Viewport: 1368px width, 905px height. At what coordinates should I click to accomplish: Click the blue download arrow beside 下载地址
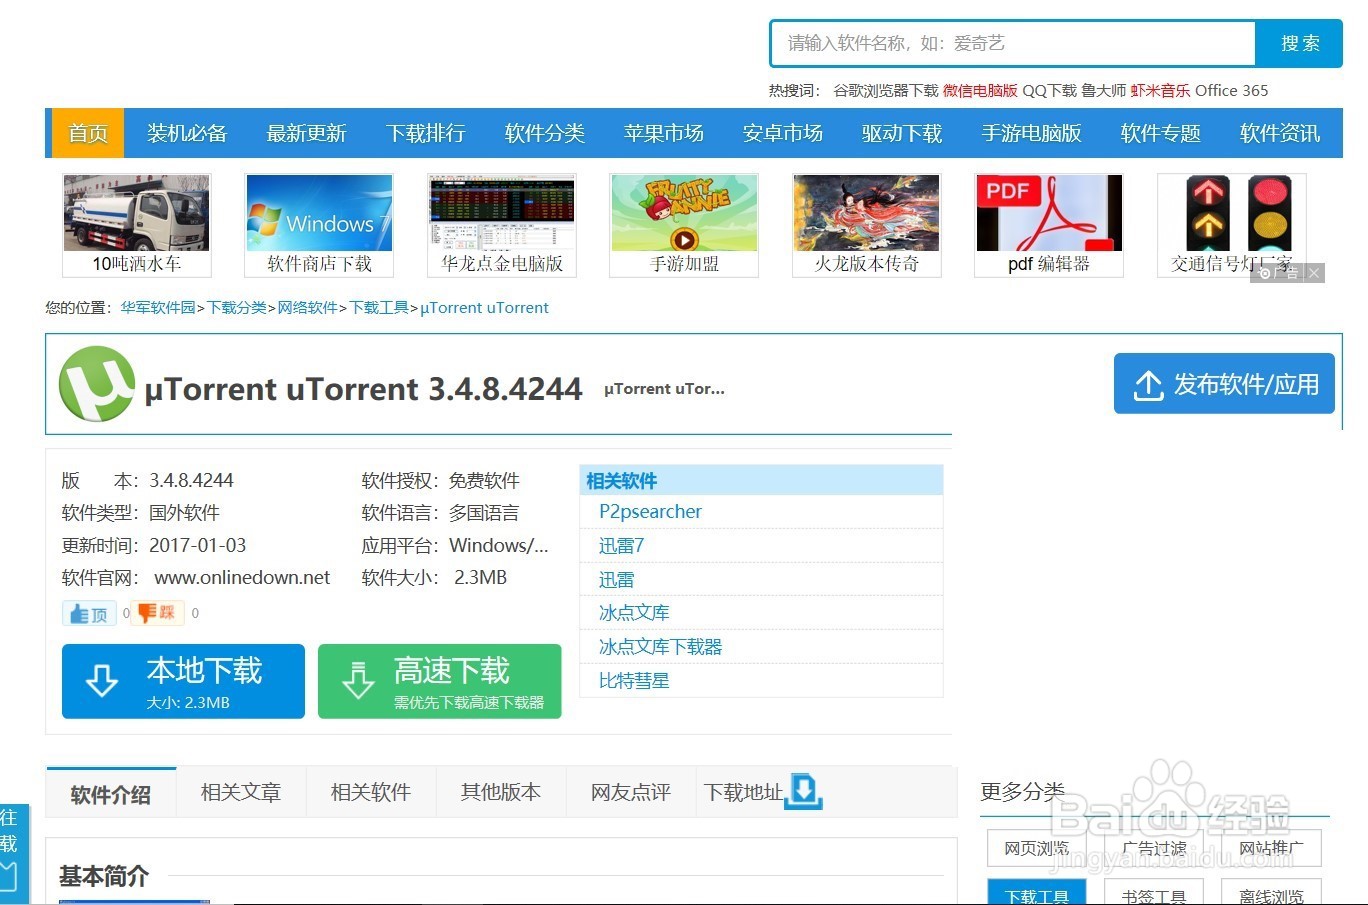(804, 791)
